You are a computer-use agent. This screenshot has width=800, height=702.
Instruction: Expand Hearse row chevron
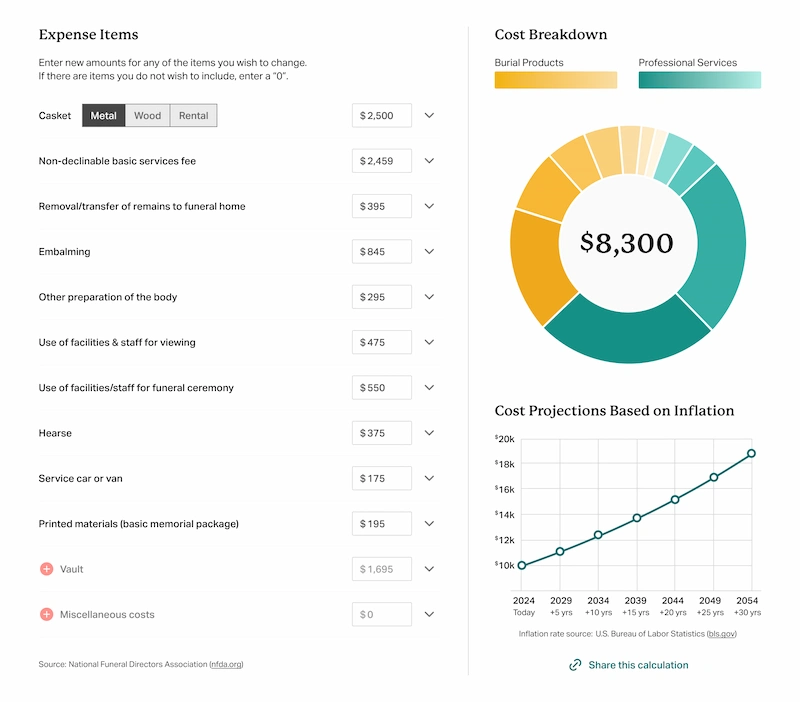click(x=429, y=433)
